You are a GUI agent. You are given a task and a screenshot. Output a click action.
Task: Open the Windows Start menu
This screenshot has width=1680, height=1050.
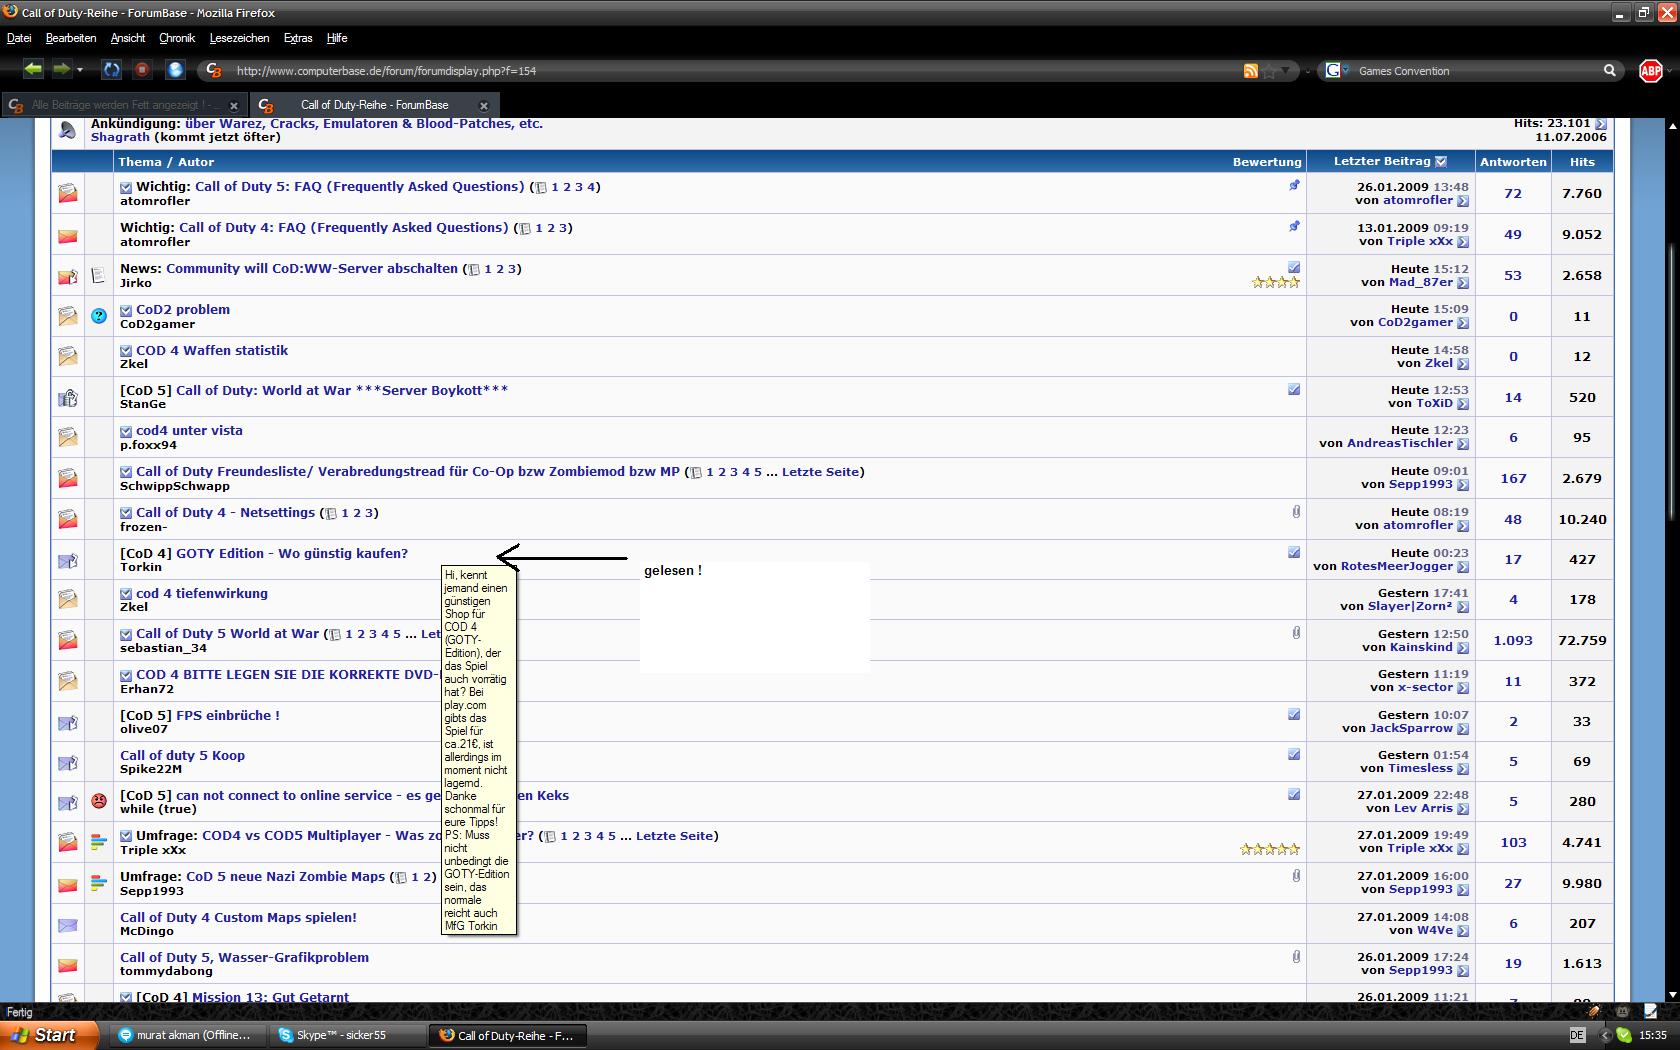point(49,1035)
